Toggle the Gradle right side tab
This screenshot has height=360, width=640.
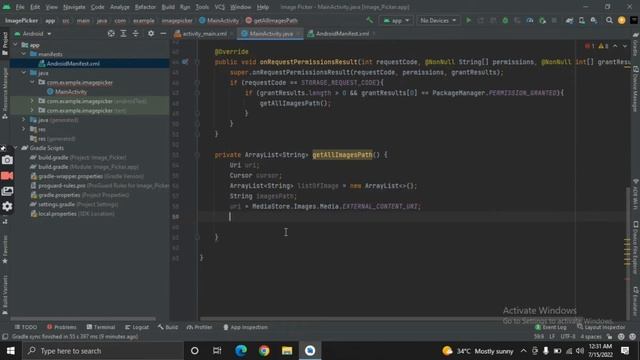coord(636,45)
